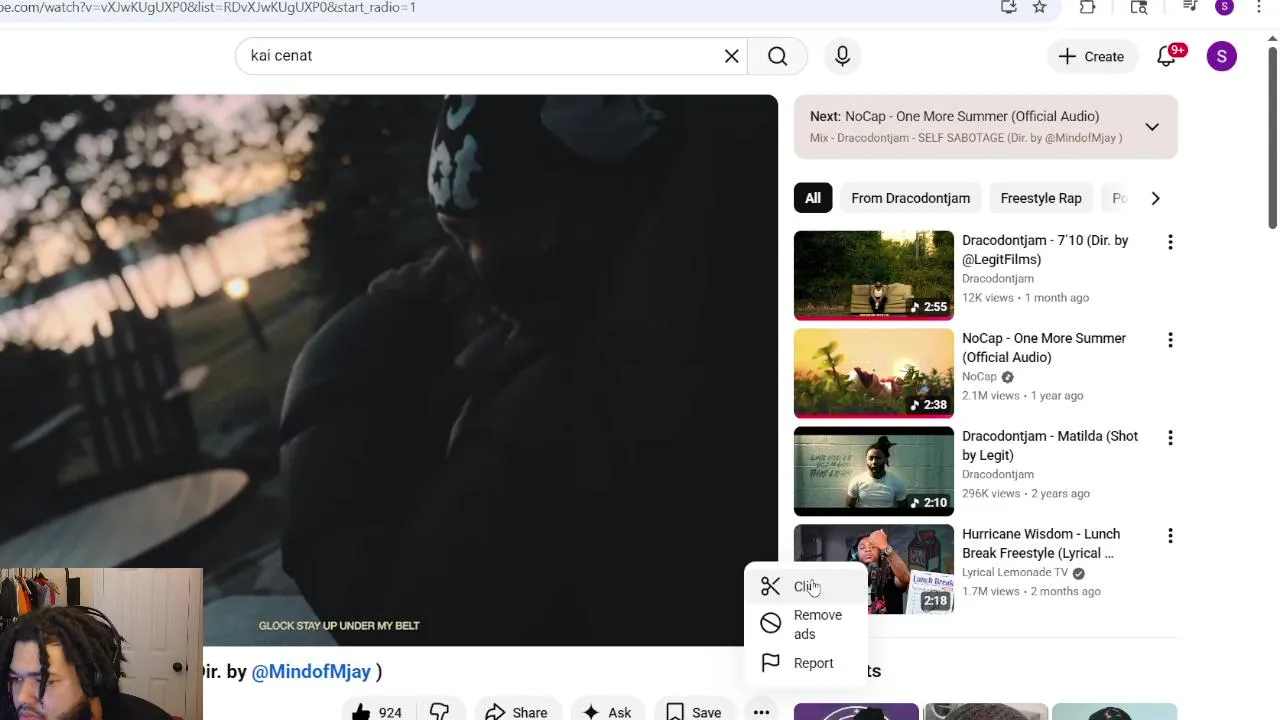Clear the search box with the X icon
The width and height of the screenshot is (1280, 720).
click(x=732, y=56)
